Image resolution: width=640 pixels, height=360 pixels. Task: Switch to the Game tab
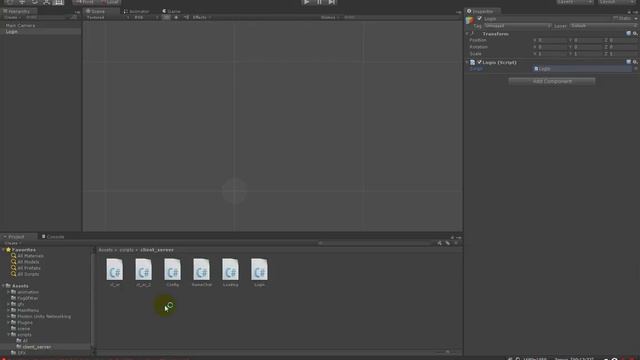click(x=171, y=11)
